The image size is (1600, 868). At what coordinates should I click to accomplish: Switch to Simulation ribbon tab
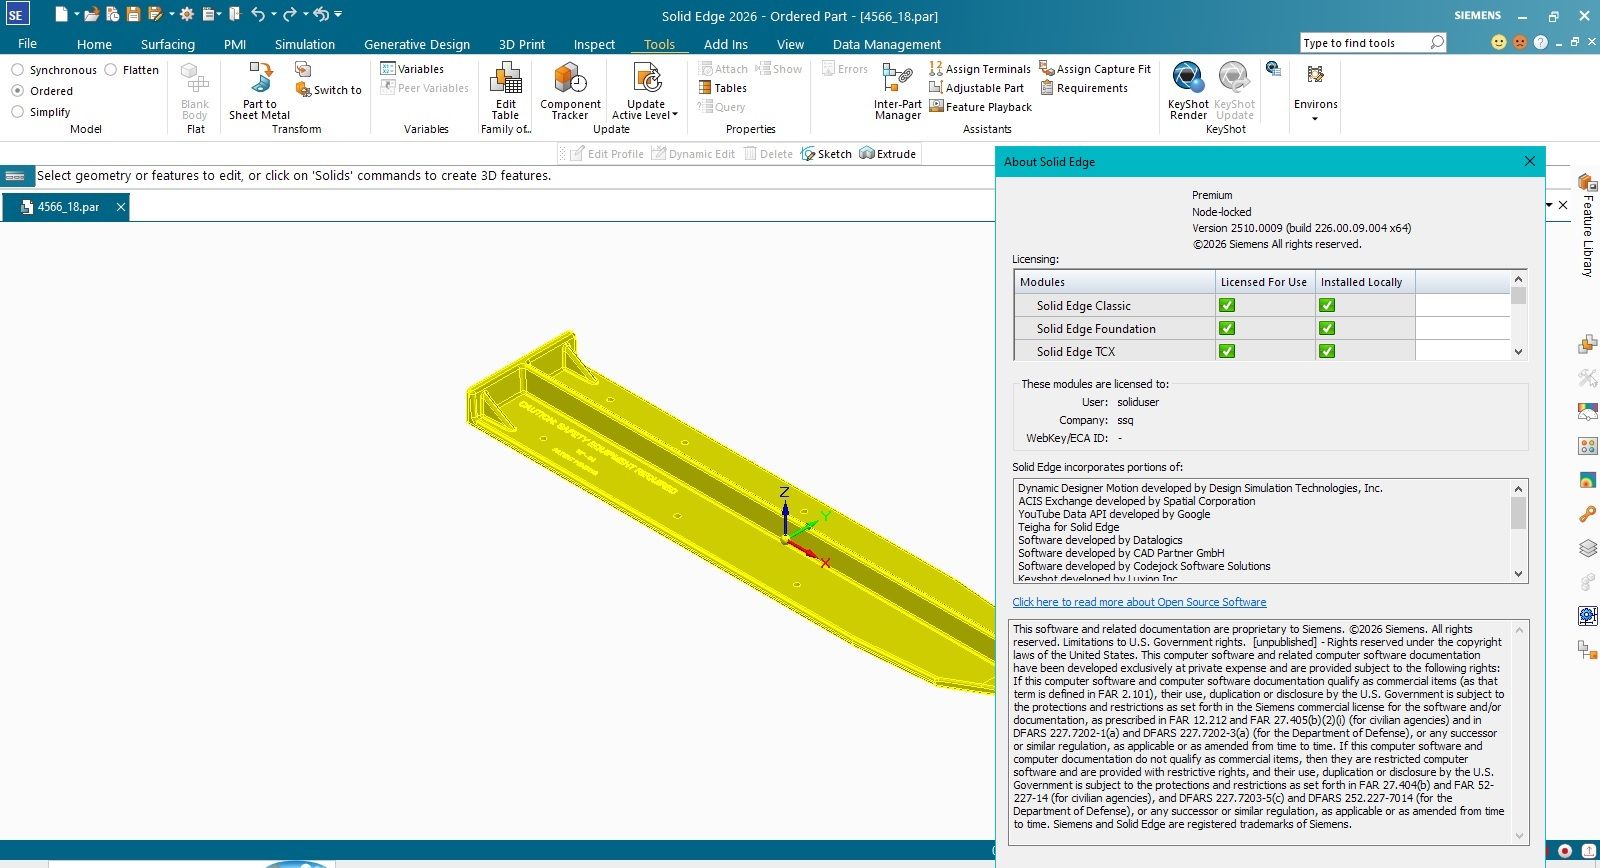[305, 44]
